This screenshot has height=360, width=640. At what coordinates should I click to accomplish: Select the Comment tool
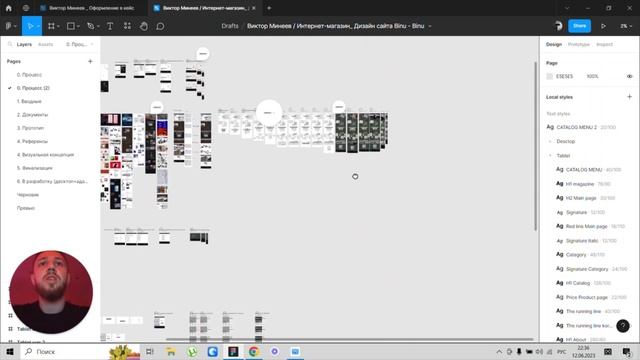[x=160, y=26]
